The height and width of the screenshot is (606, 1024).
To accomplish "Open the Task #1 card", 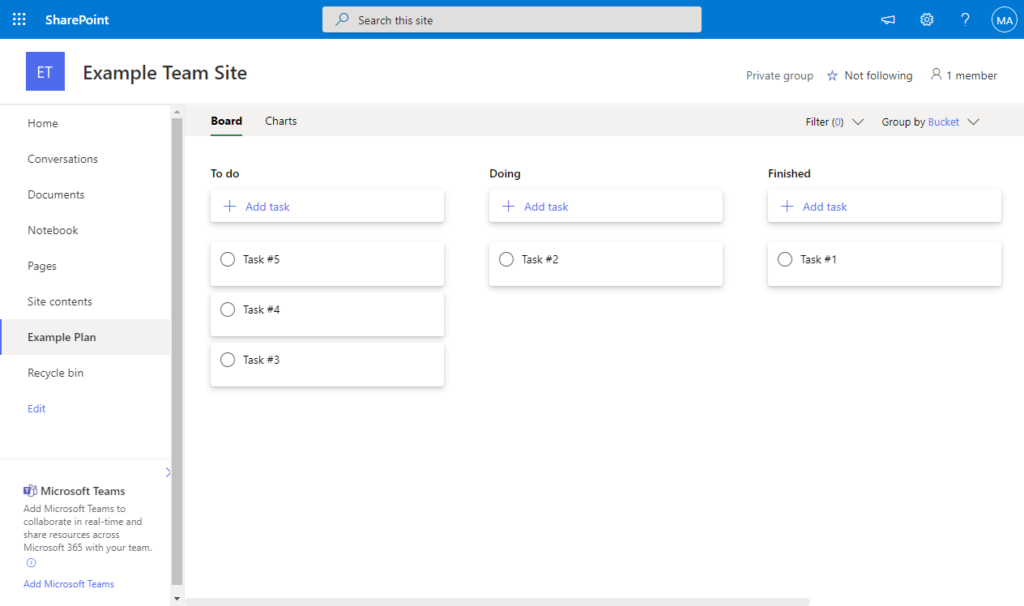I will [x=884, y=264].
